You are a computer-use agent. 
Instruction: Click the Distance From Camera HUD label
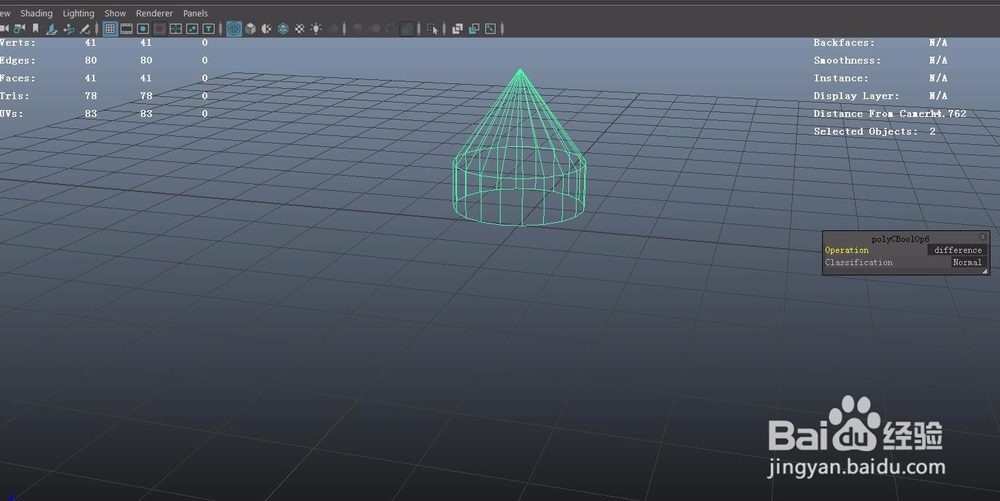tap(873, 113)
